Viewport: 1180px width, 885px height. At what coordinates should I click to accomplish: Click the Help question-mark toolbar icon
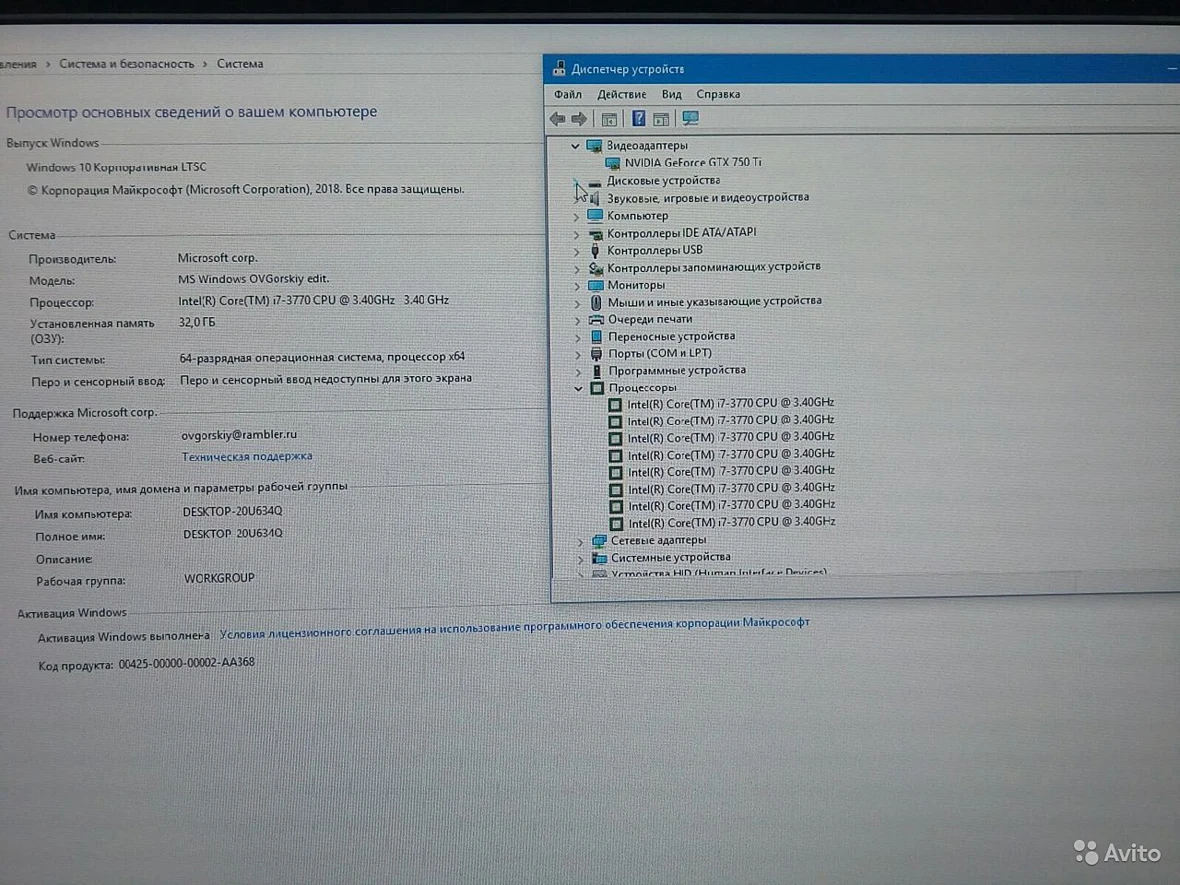[638, 118]
